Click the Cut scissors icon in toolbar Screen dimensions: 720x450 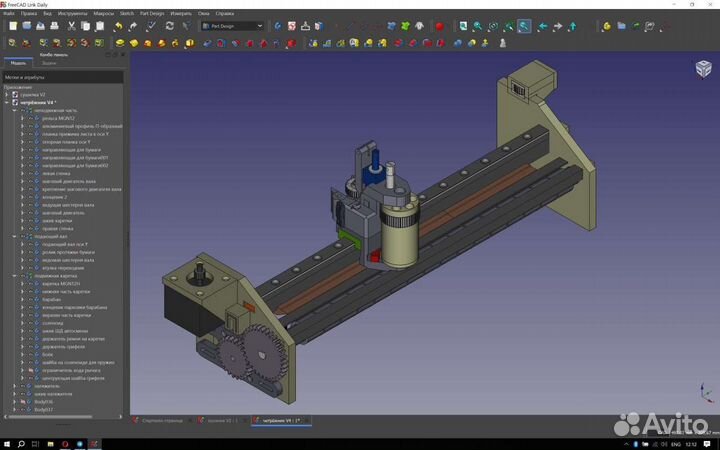pyautogui.click(x=71, y=26)
